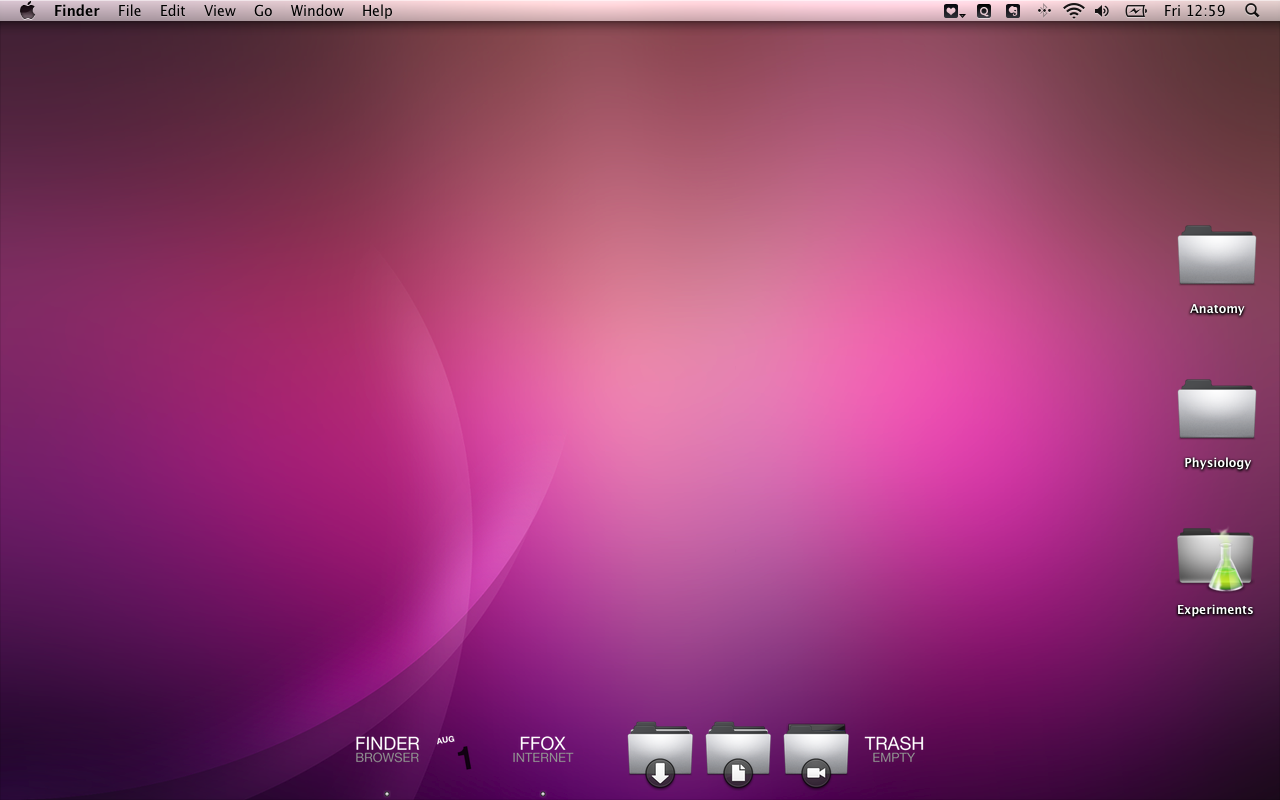
Task: Click the battery charging icon
Action: click(1136, 11)
